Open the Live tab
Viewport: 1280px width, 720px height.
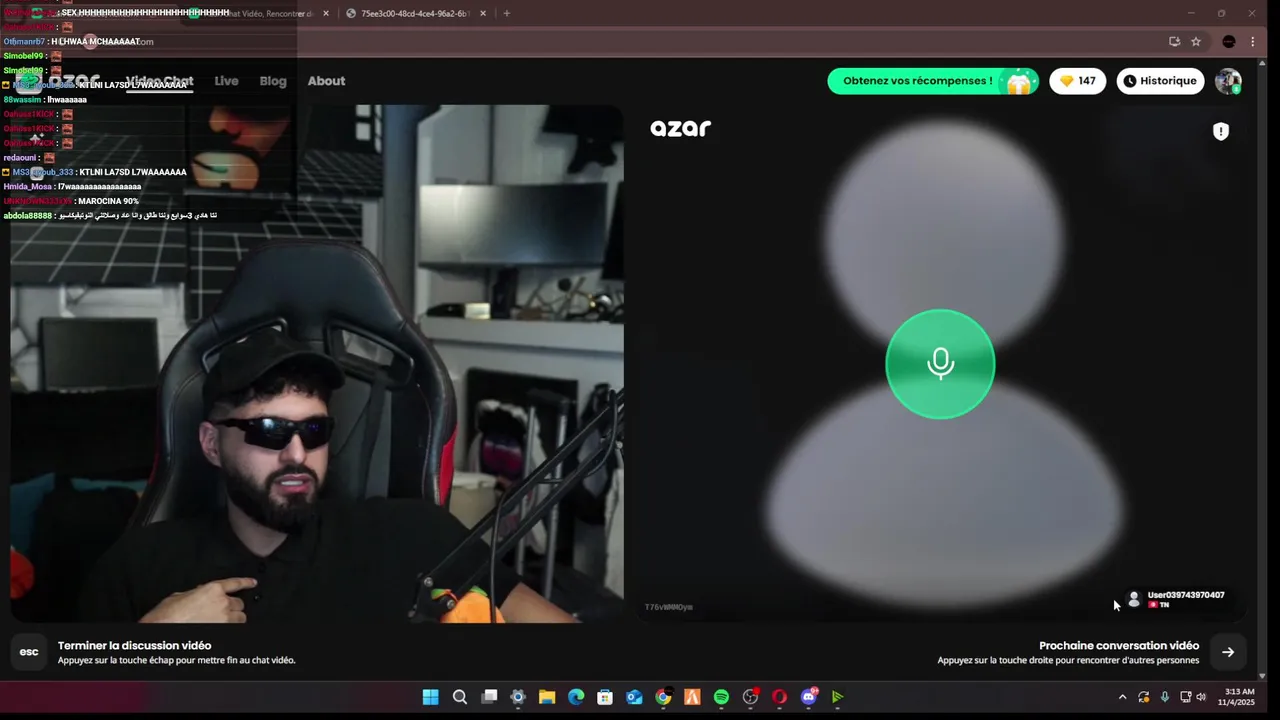coord(226,81)
